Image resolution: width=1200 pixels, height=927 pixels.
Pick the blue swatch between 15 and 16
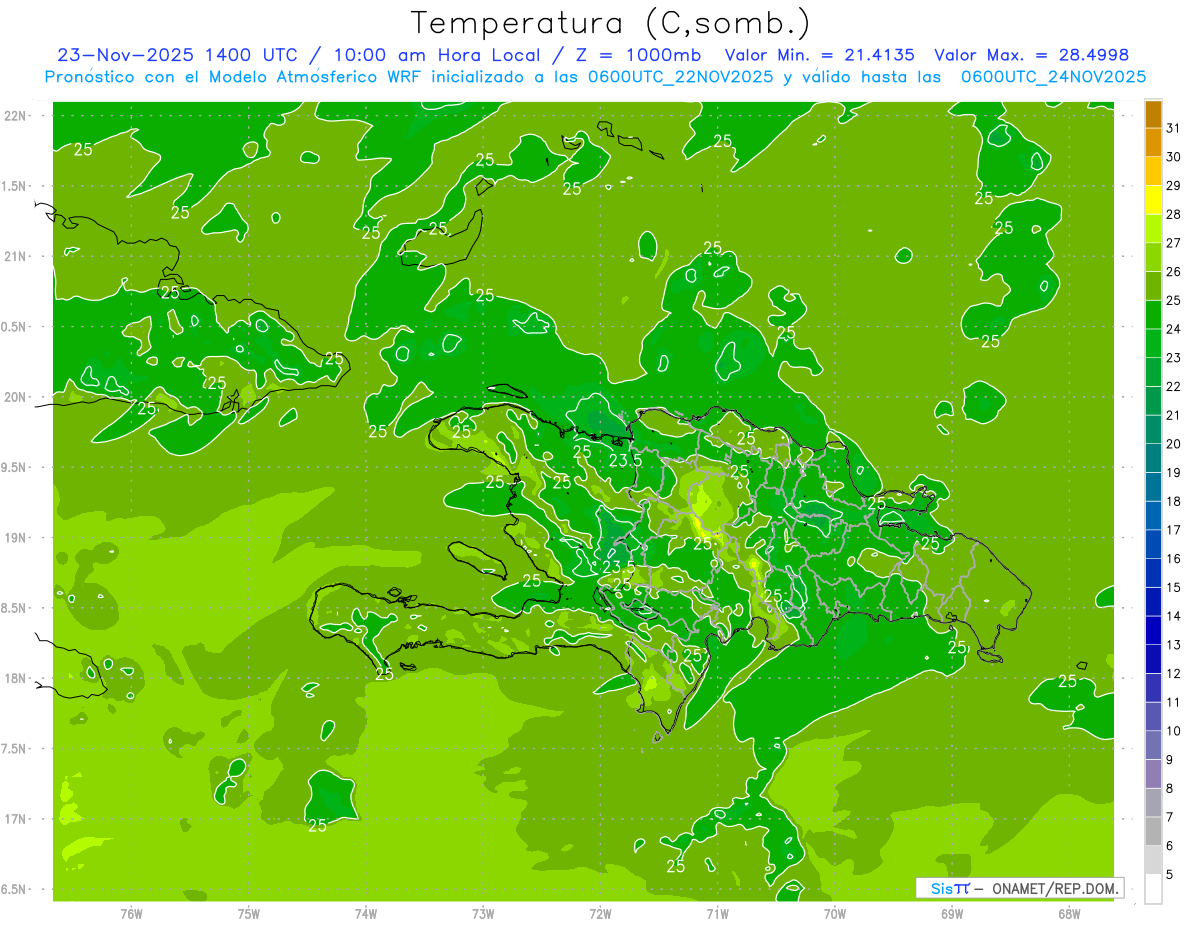(1153, 573)
